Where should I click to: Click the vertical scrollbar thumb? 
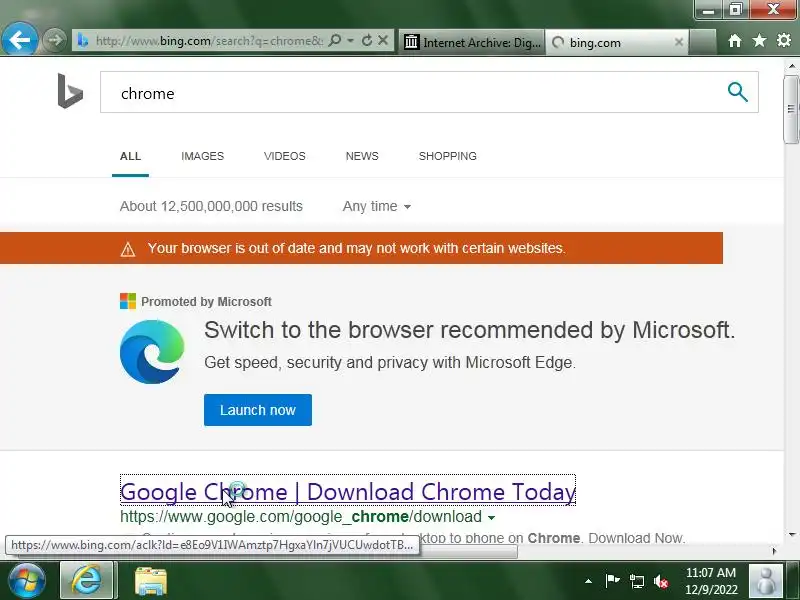(791, 109)
